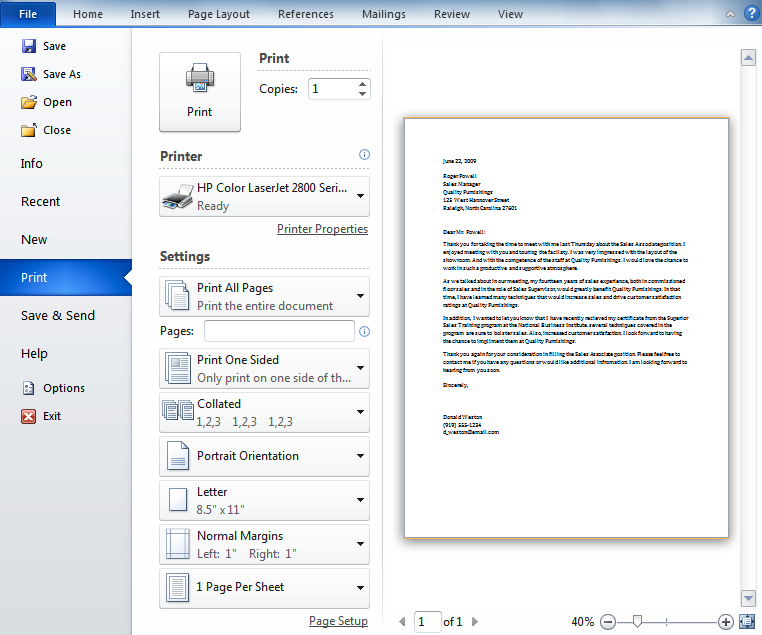Click the Exit icon in left sidebar
Screen dimensions: 762x635
pos(29,416)
